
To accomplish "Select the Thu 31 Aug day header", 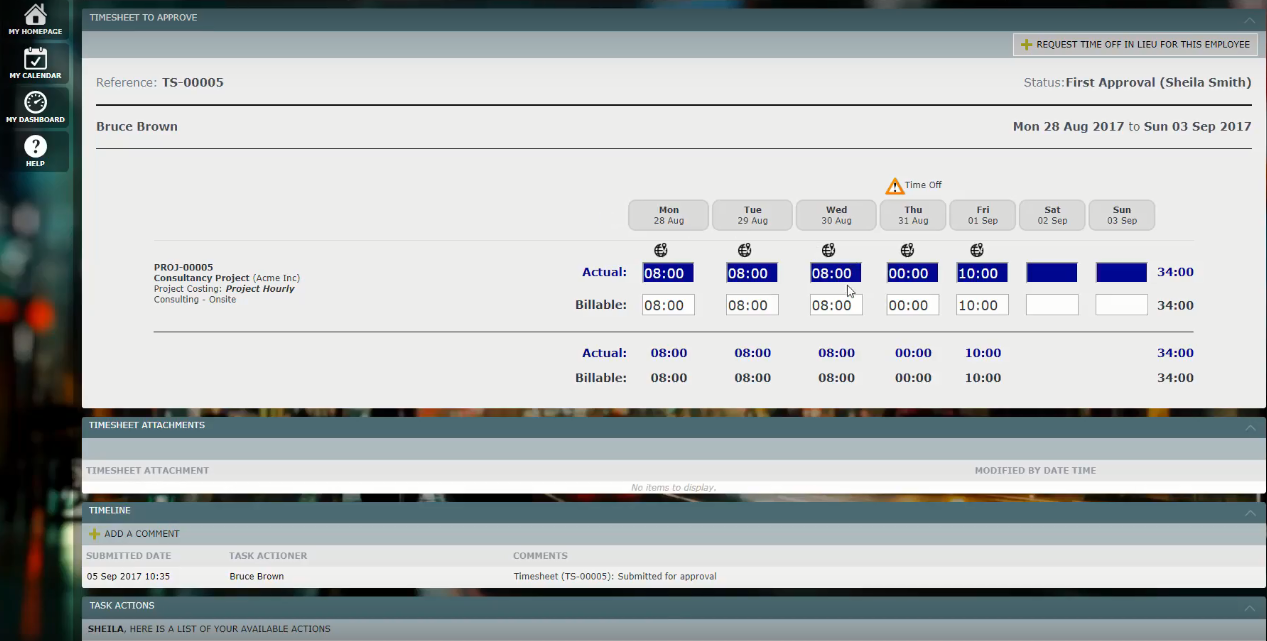I will pyautogui.click(x=913, y=215).
